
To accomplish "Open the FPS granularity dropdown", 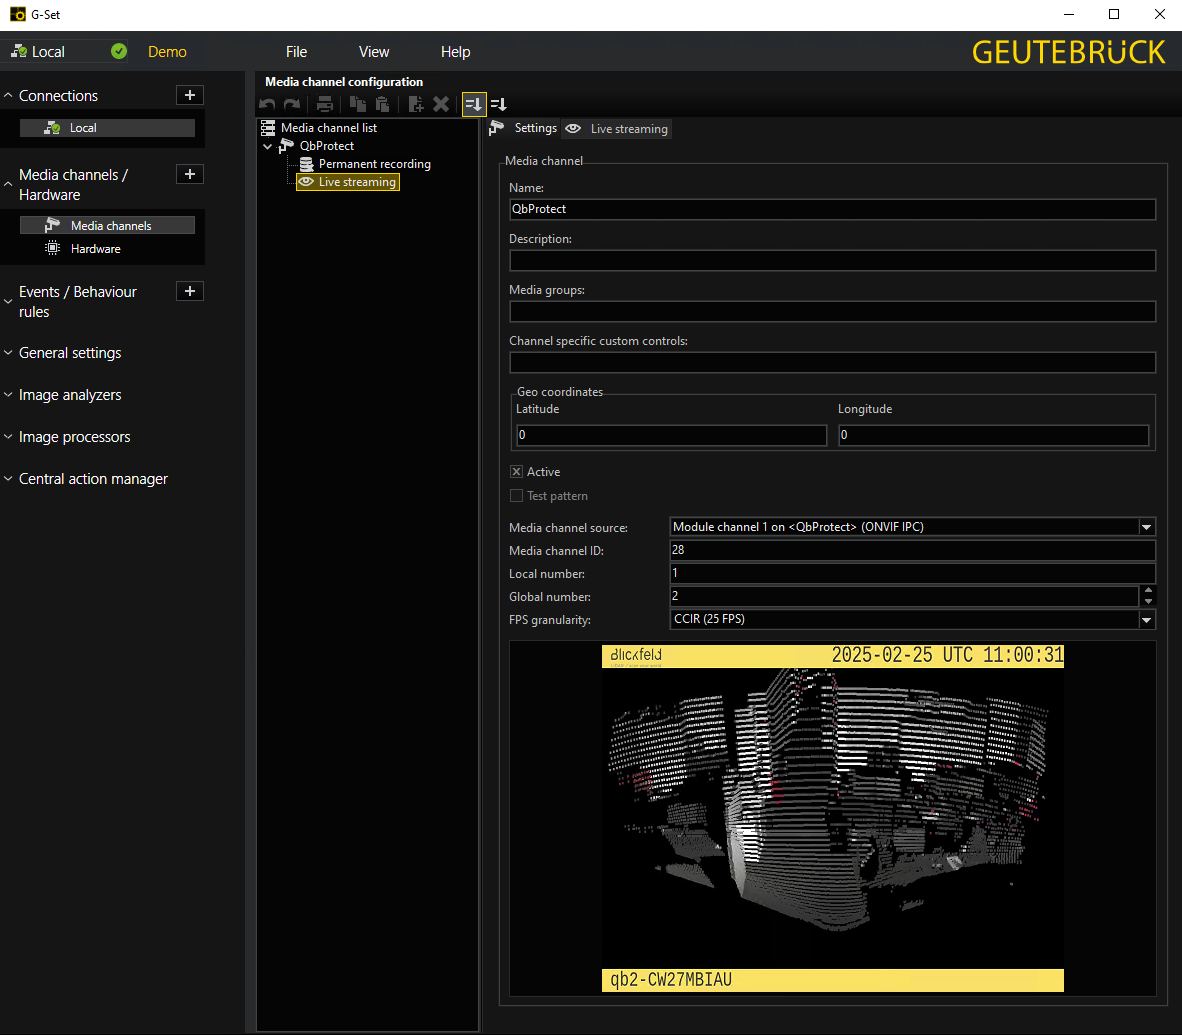I will (1147, 620).
